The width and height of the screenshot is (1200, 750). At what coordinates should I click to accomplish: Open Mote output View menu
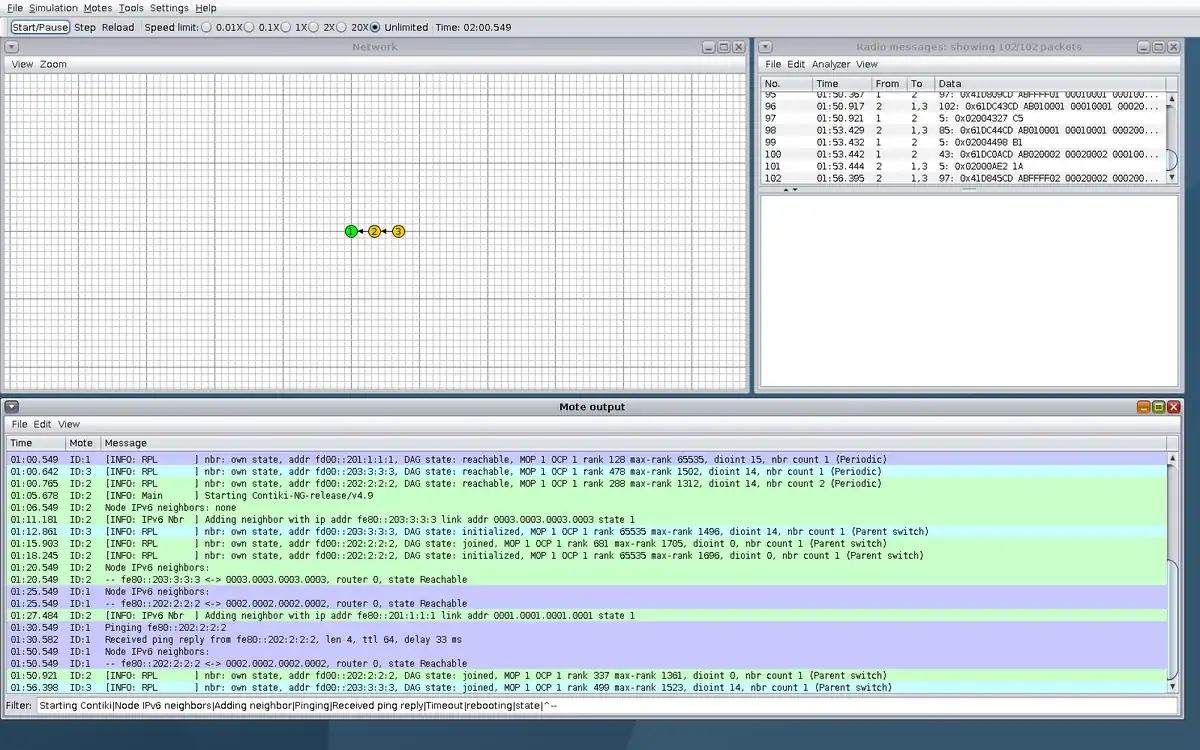[69, 424]
